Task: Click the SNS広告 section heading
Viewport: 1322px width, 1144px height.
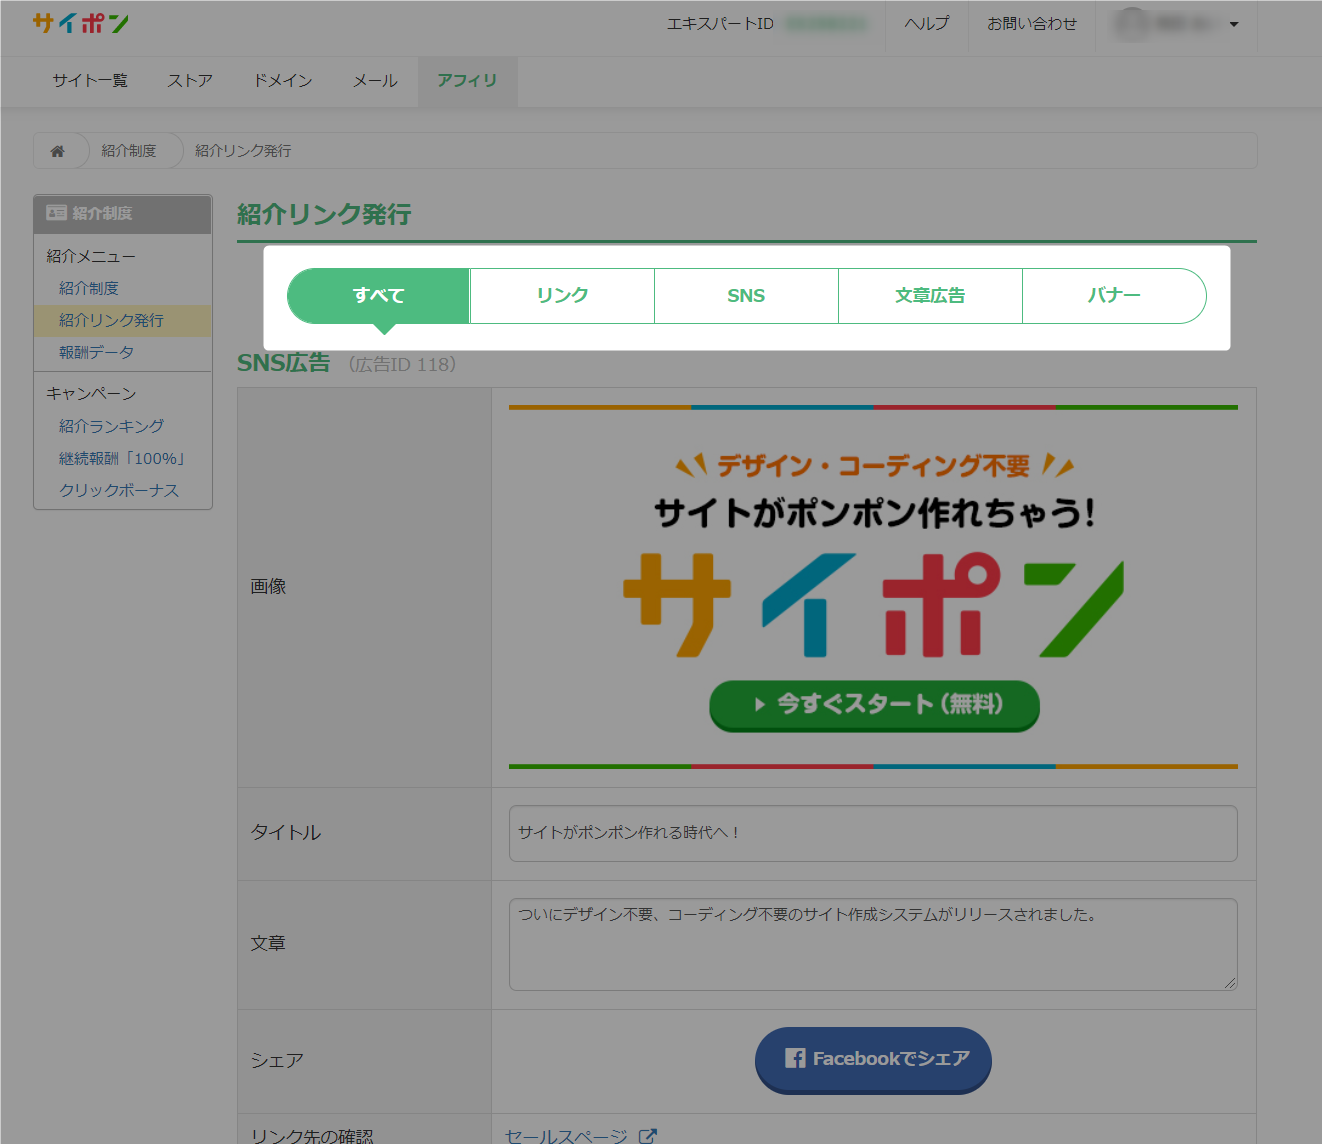Action: (284, 363)
